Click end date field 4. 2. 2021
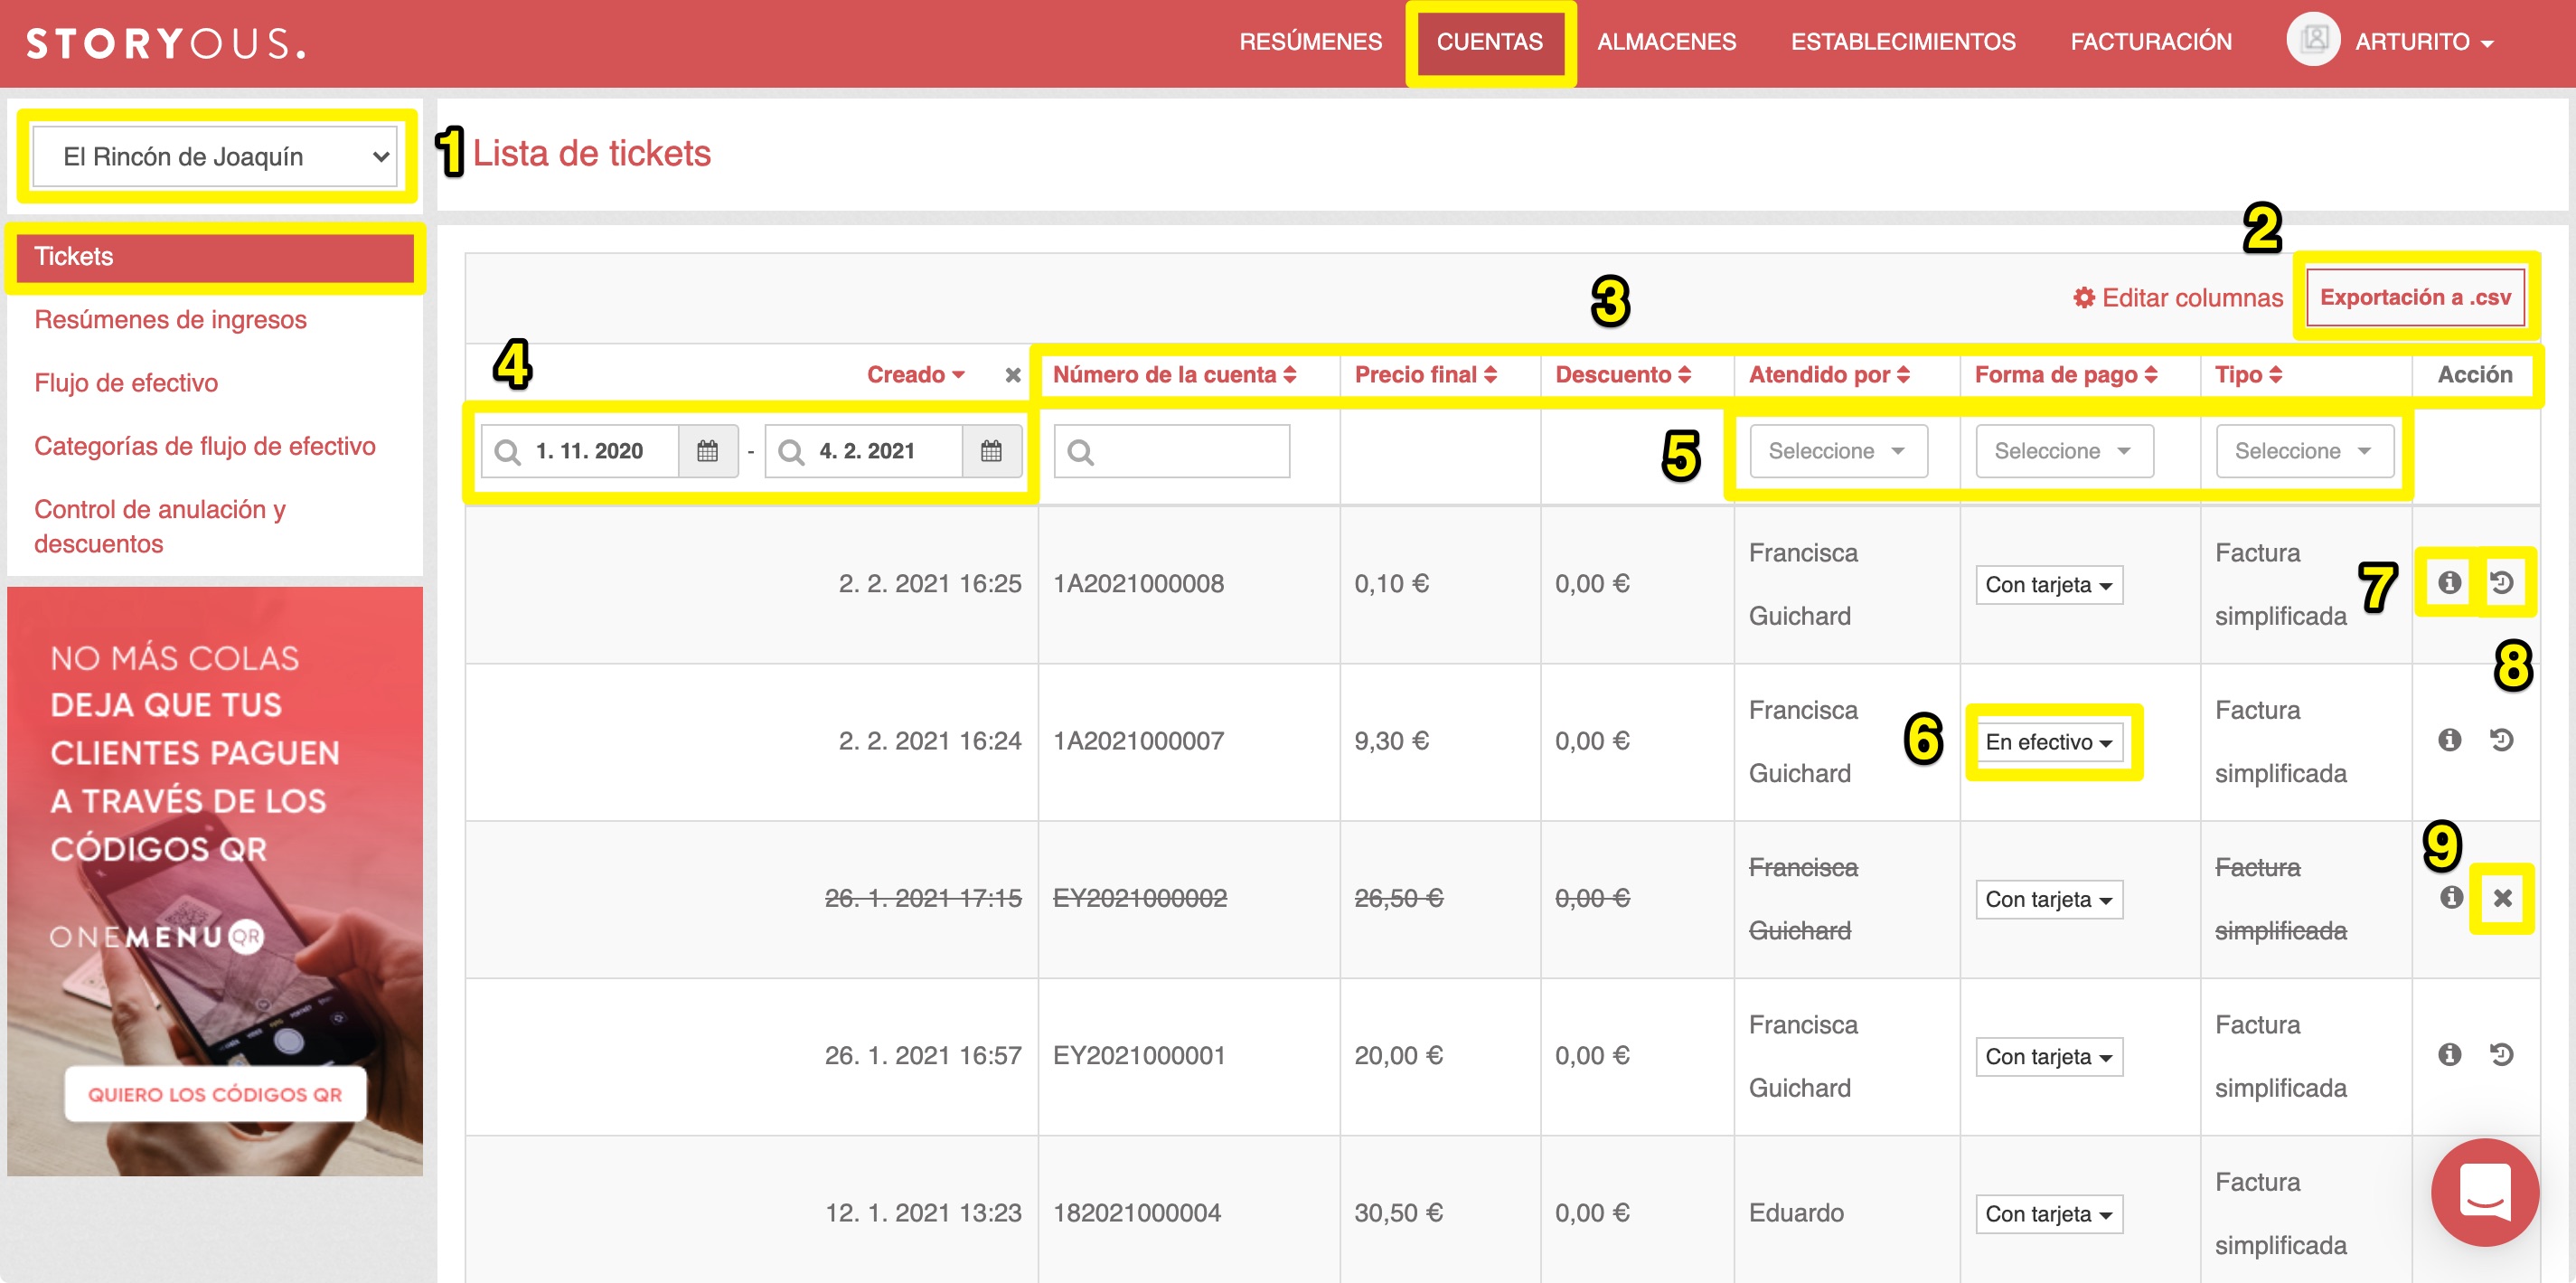Viewport: 2576px width, 1283px height. tap(864, 451)
